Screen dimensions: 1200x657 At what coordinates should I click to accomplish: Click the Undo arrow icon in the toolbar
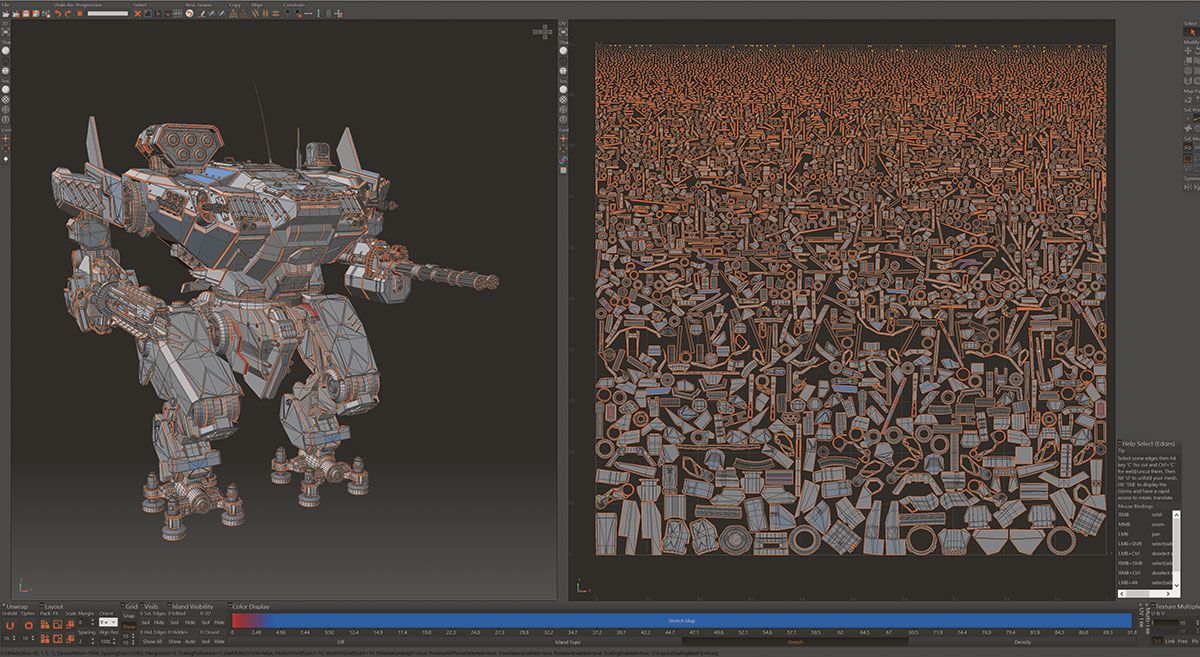(x=58, y=13)
